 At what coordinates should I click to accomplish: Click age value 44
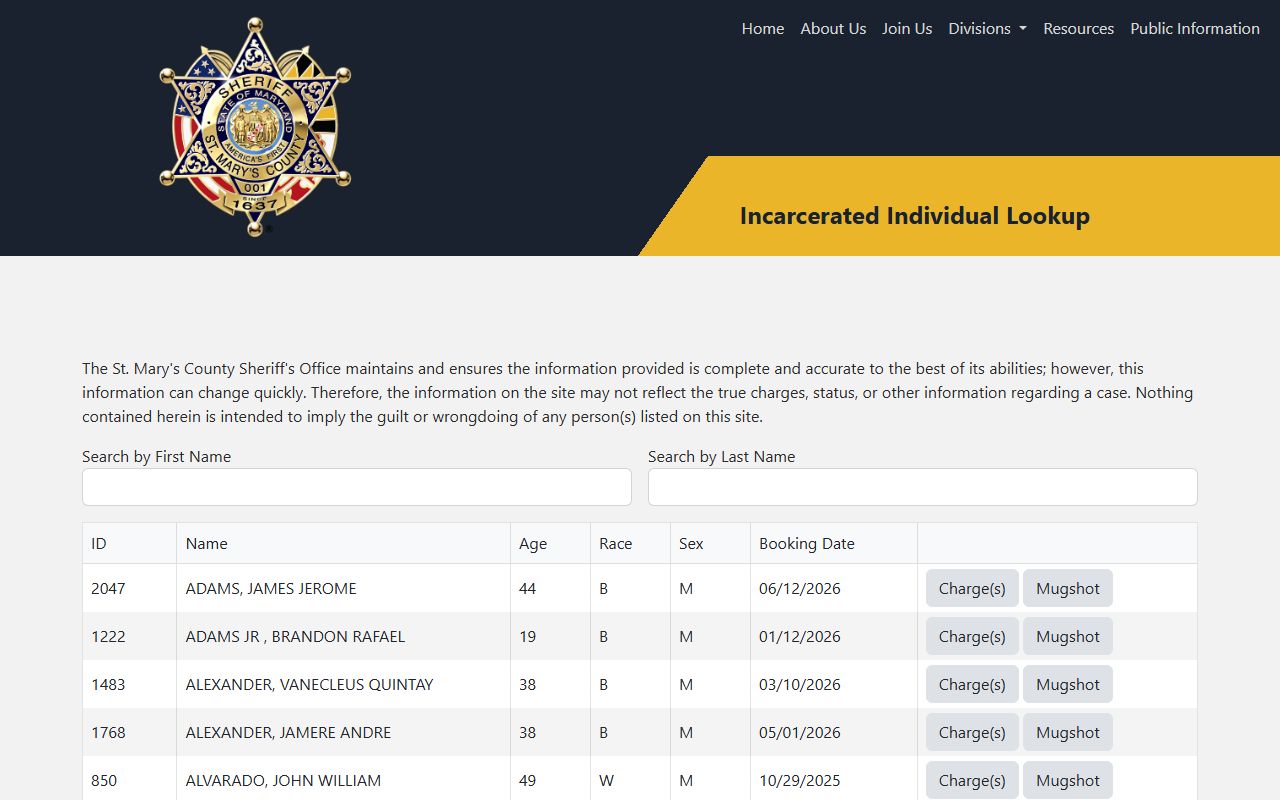[528, 588]
